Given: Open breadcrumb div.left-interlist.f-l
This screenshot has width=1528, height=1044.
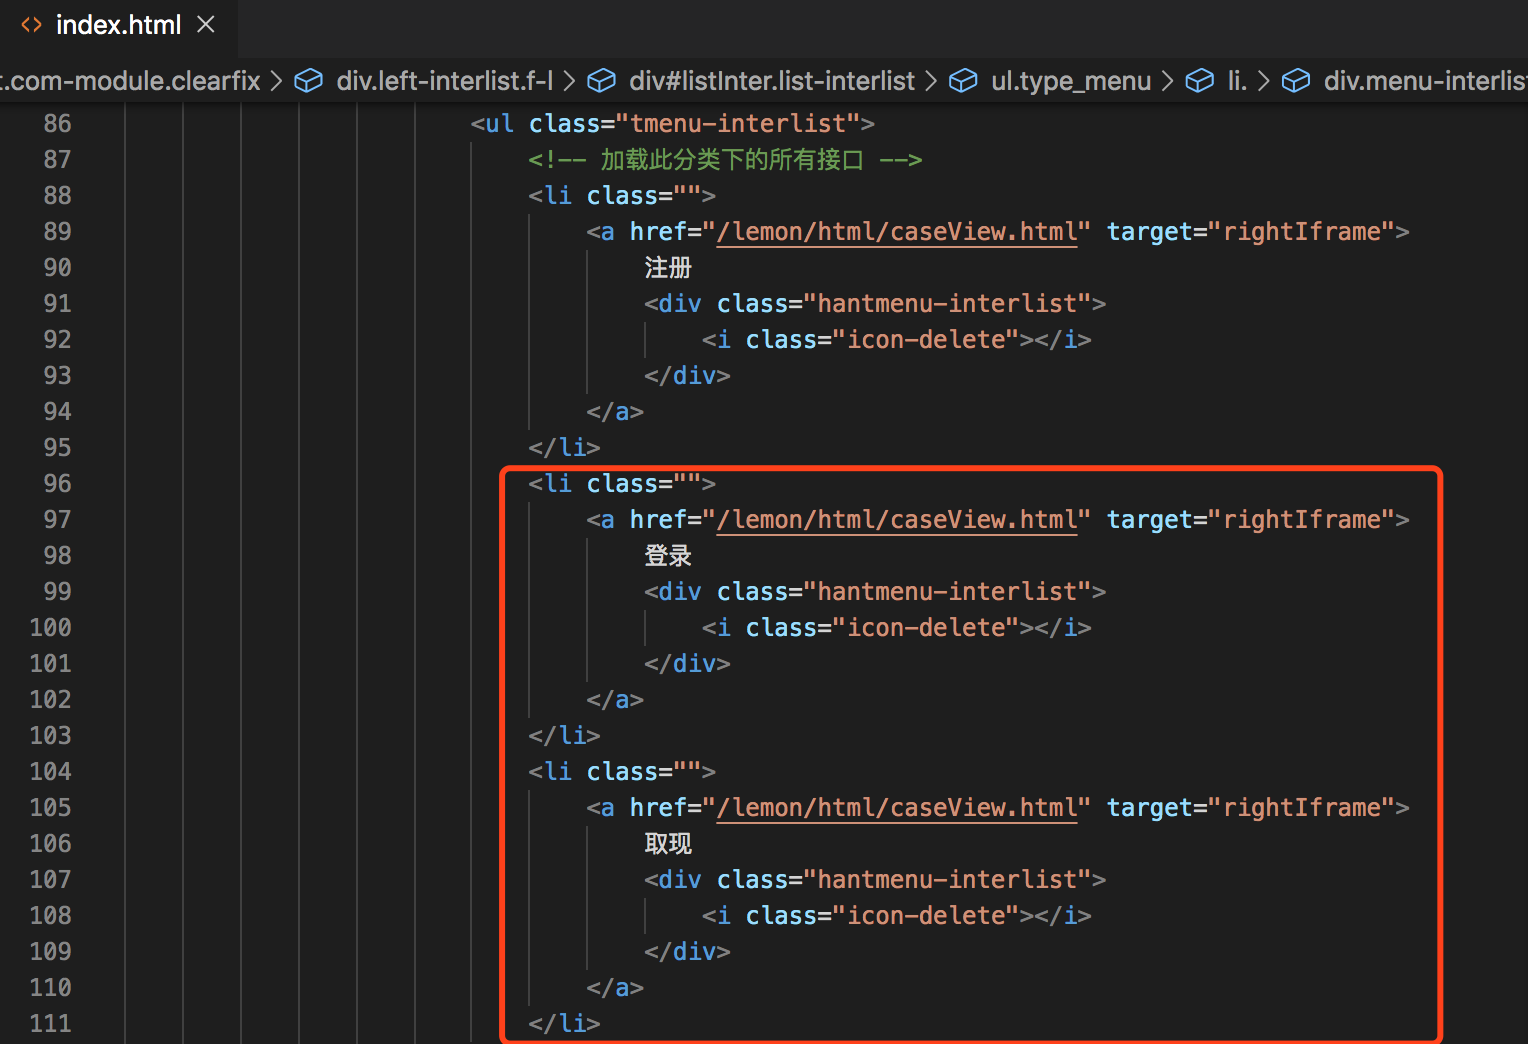Looking at the screenshot, I should (444, 81).
